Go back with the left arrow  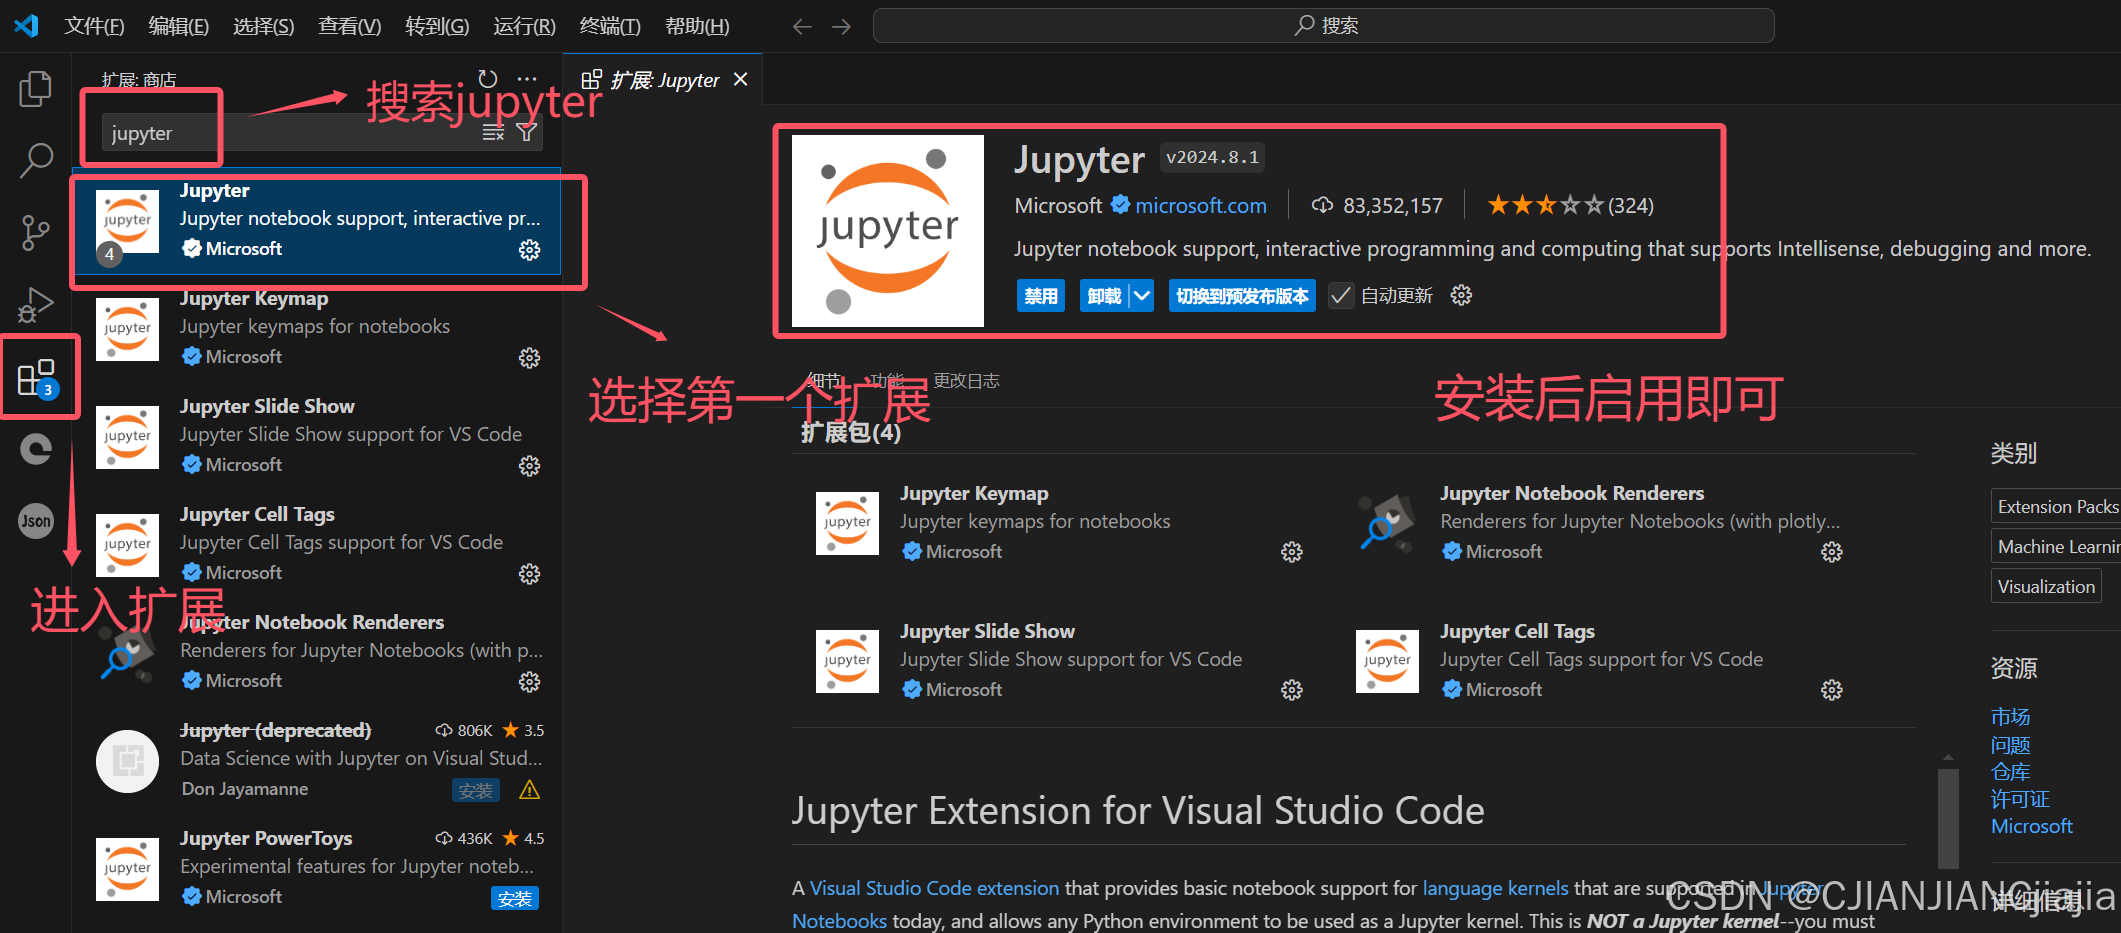click(x=802, y=26)
